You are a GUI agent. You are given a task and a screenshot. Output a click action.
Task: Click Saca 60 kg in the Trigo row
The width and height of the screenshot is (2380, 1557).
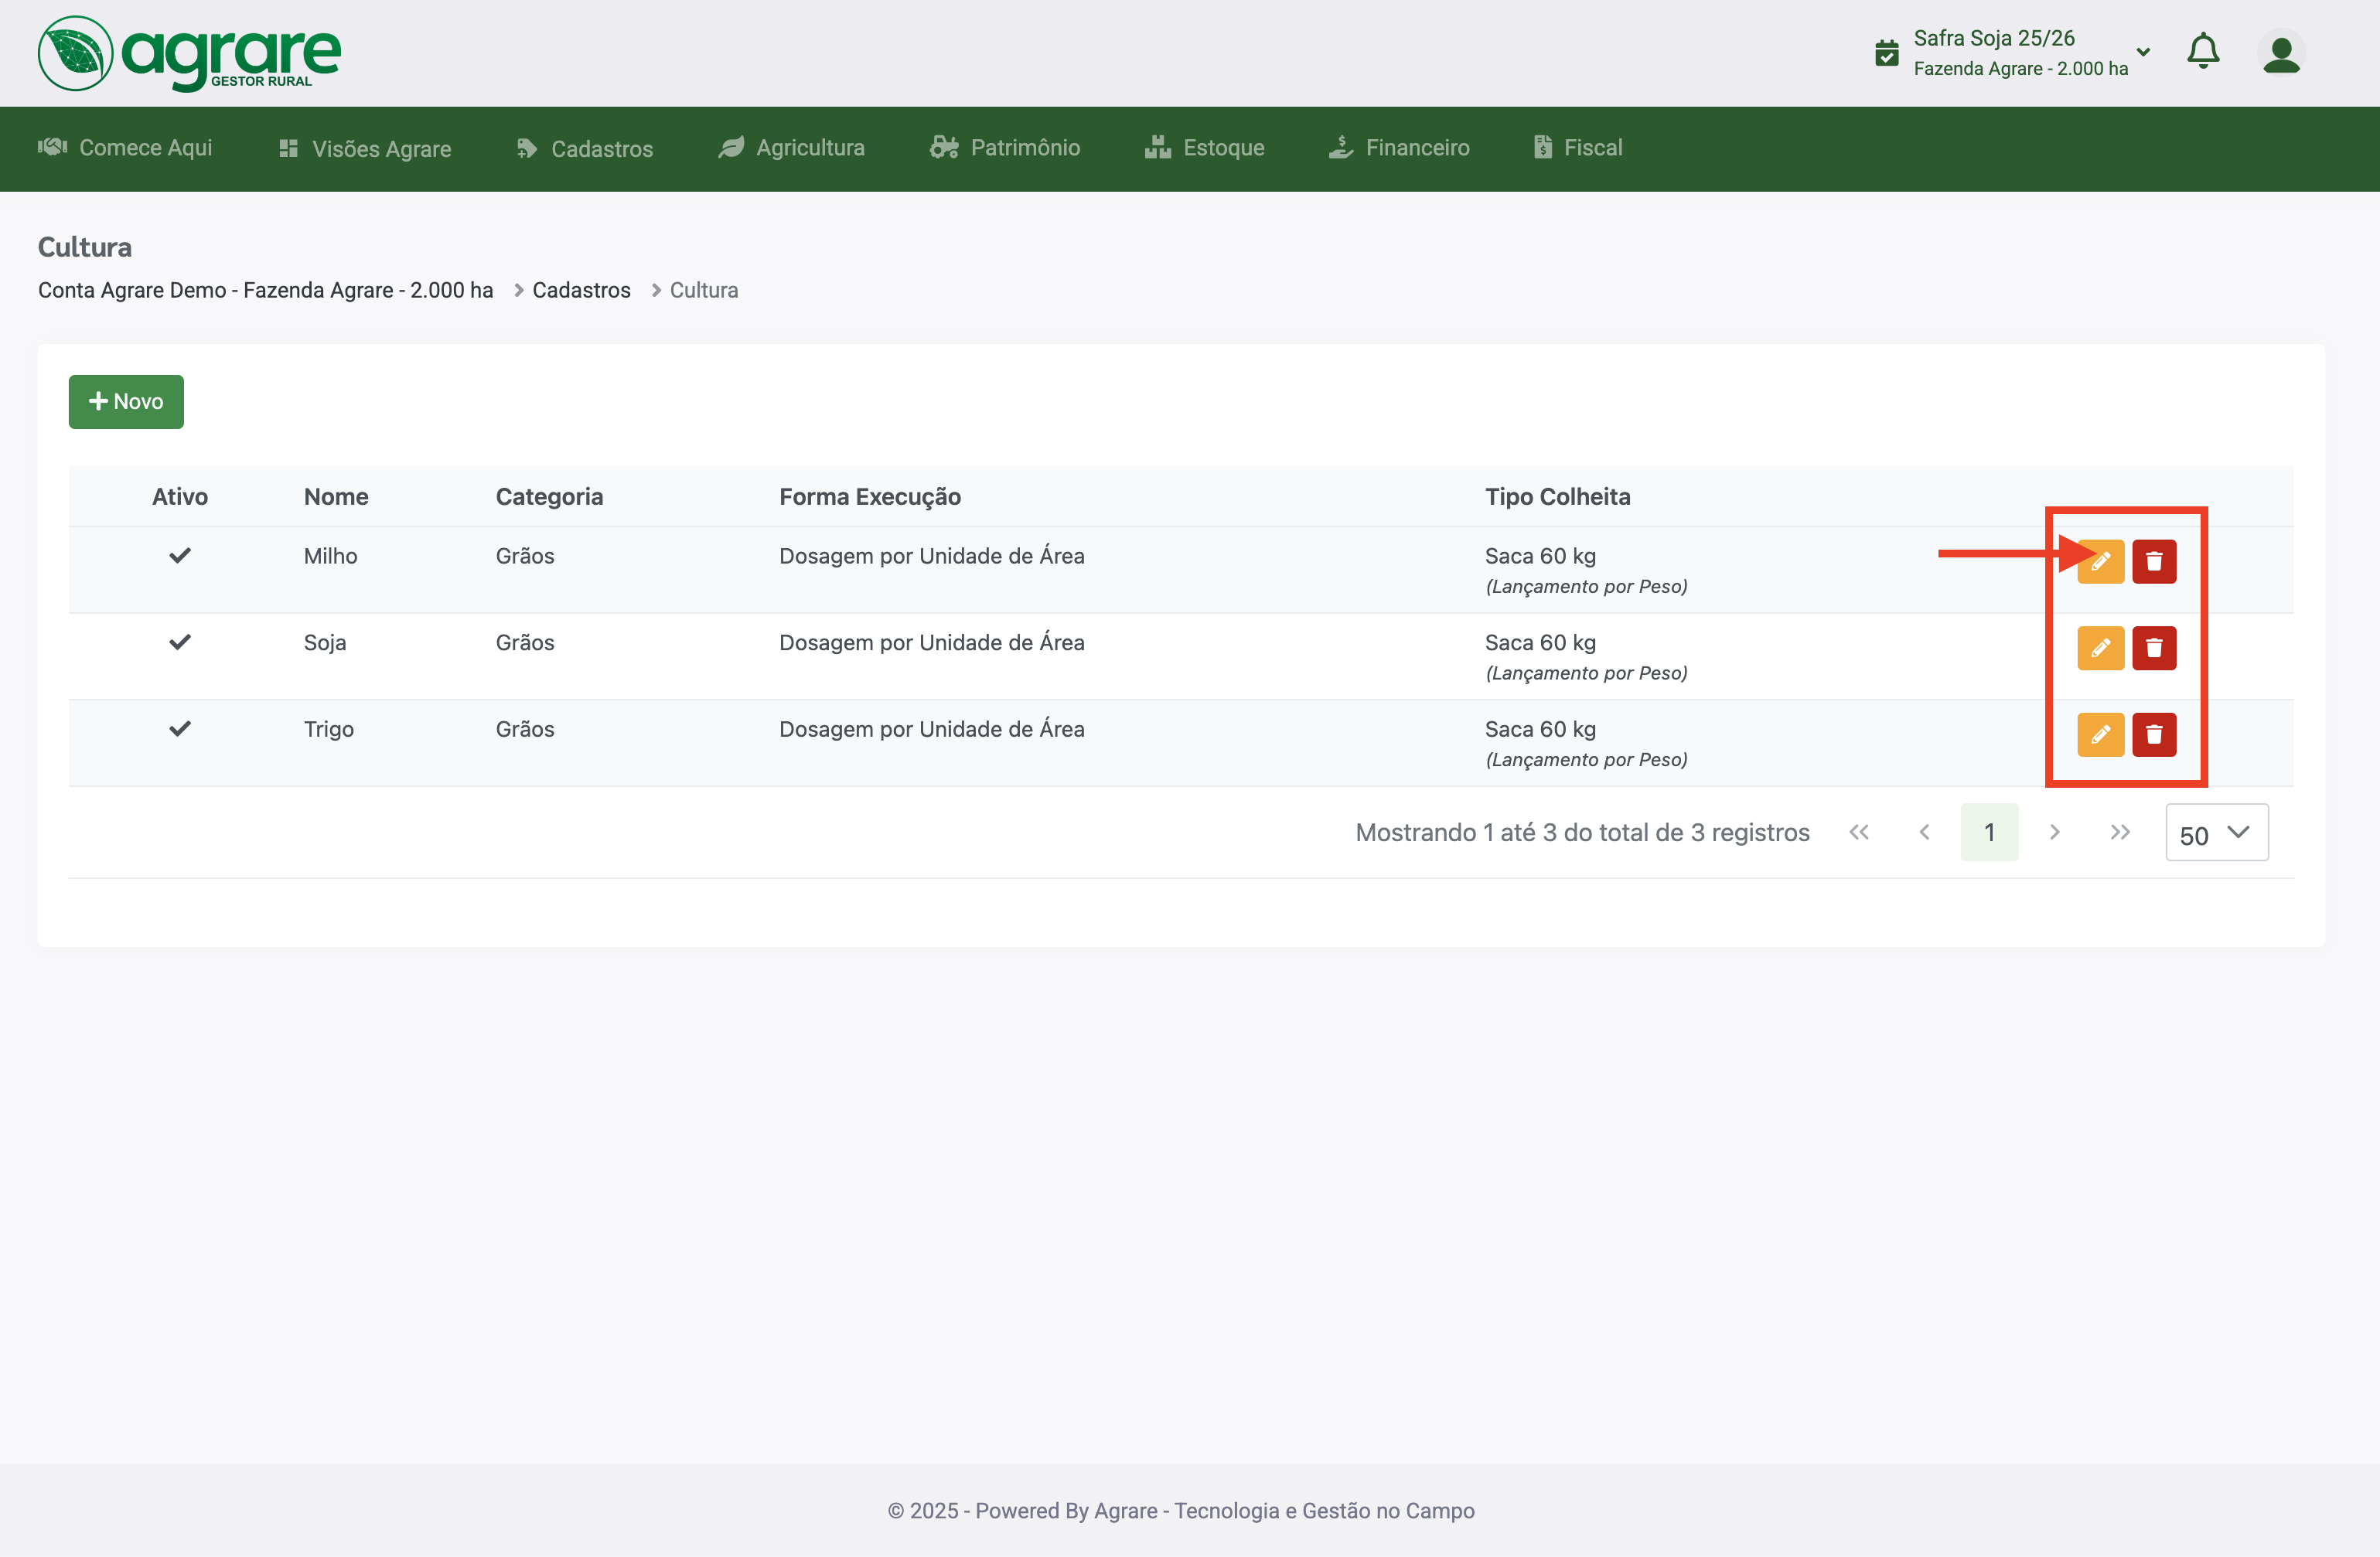tap(1540, 729)
